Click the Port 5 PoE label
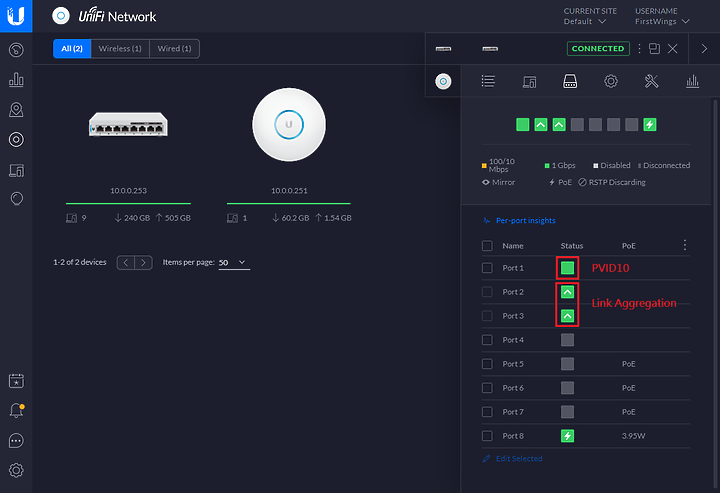Screen dimensions: 720x493 click(x=629, y=364)
